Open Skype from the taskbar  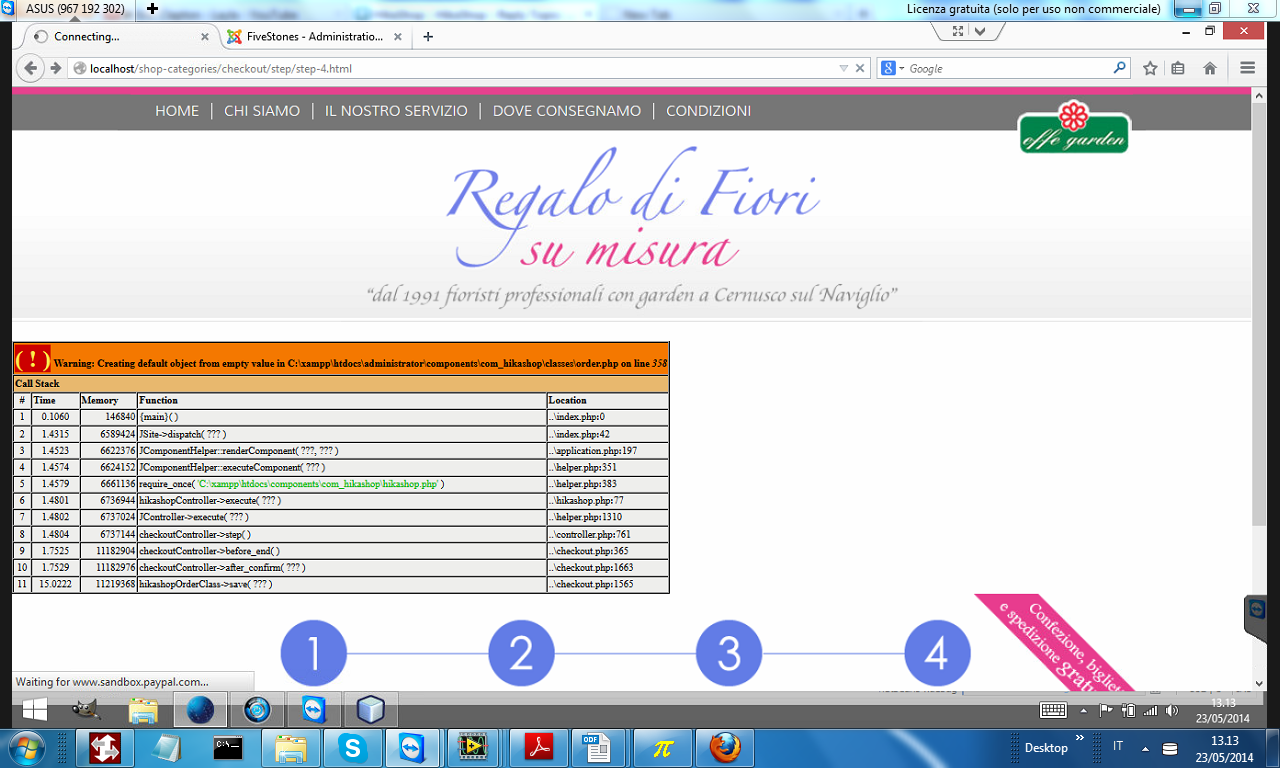351,747
